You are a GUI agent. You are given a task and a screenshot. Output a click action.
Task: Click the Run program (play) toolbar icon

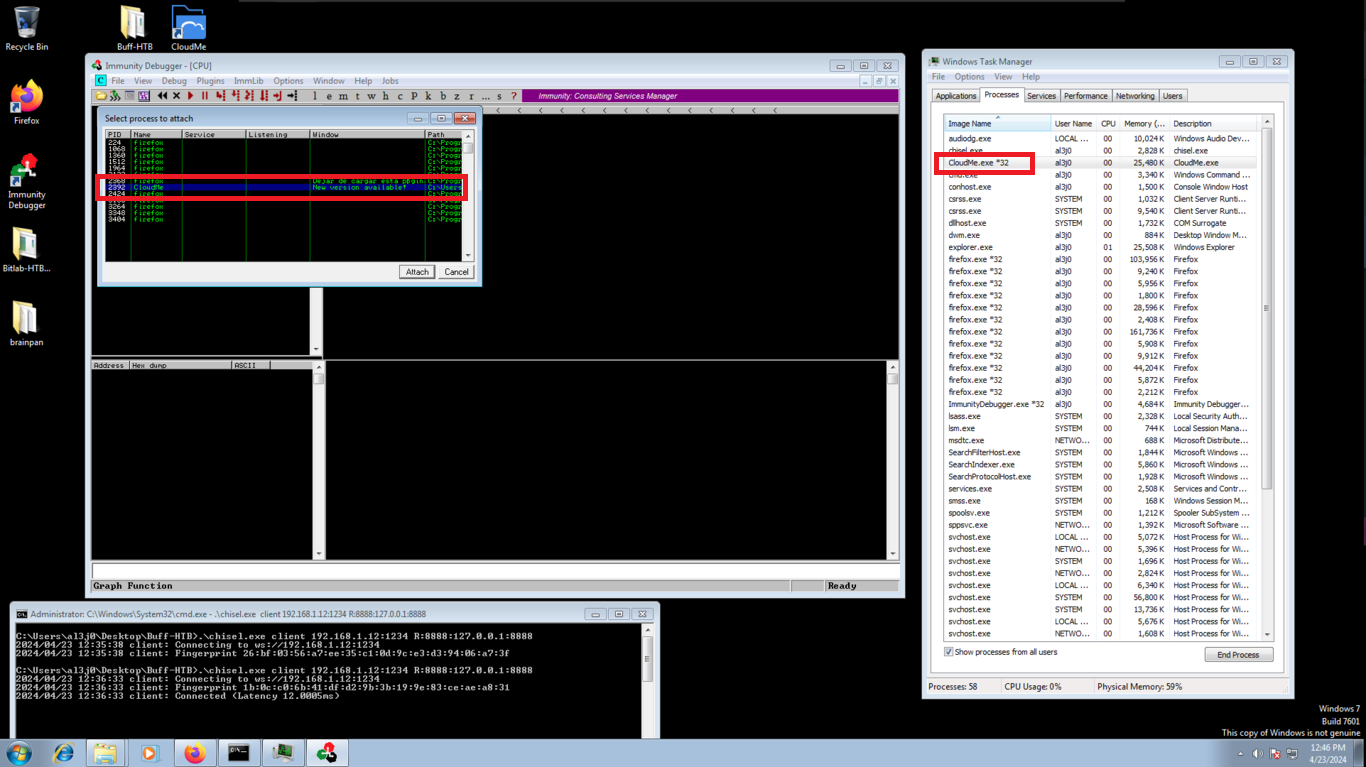point(190,96)
